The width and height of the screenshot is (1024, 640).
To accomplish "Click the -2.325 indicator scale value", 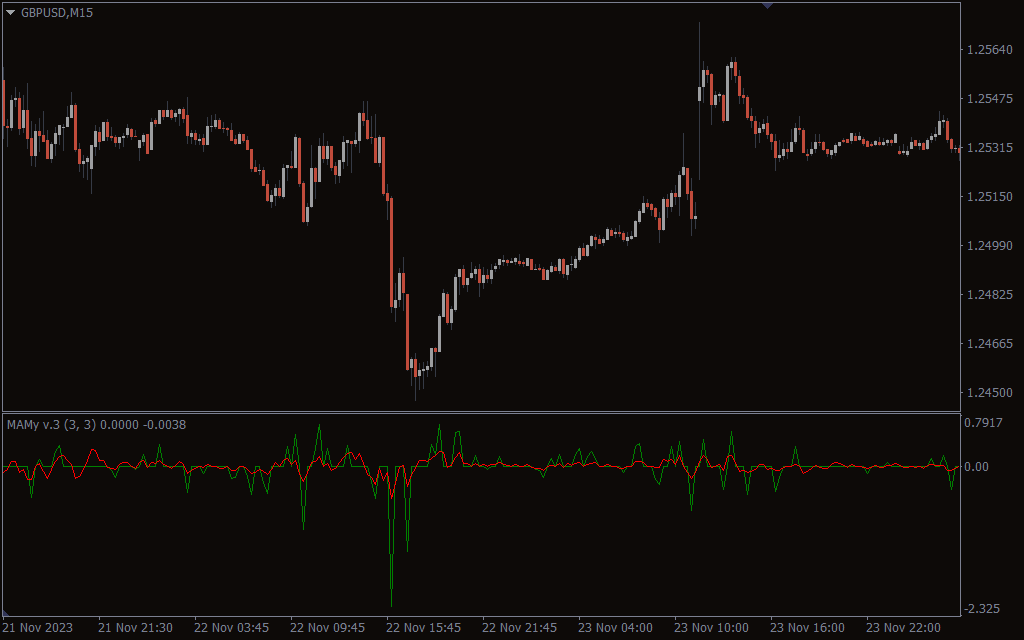I will point(983,609).
